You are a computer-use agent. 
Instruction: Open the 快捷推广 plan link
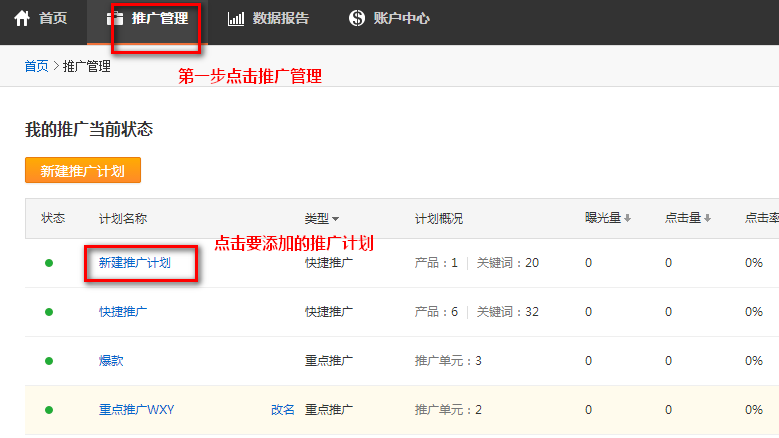tap(123, 312)
